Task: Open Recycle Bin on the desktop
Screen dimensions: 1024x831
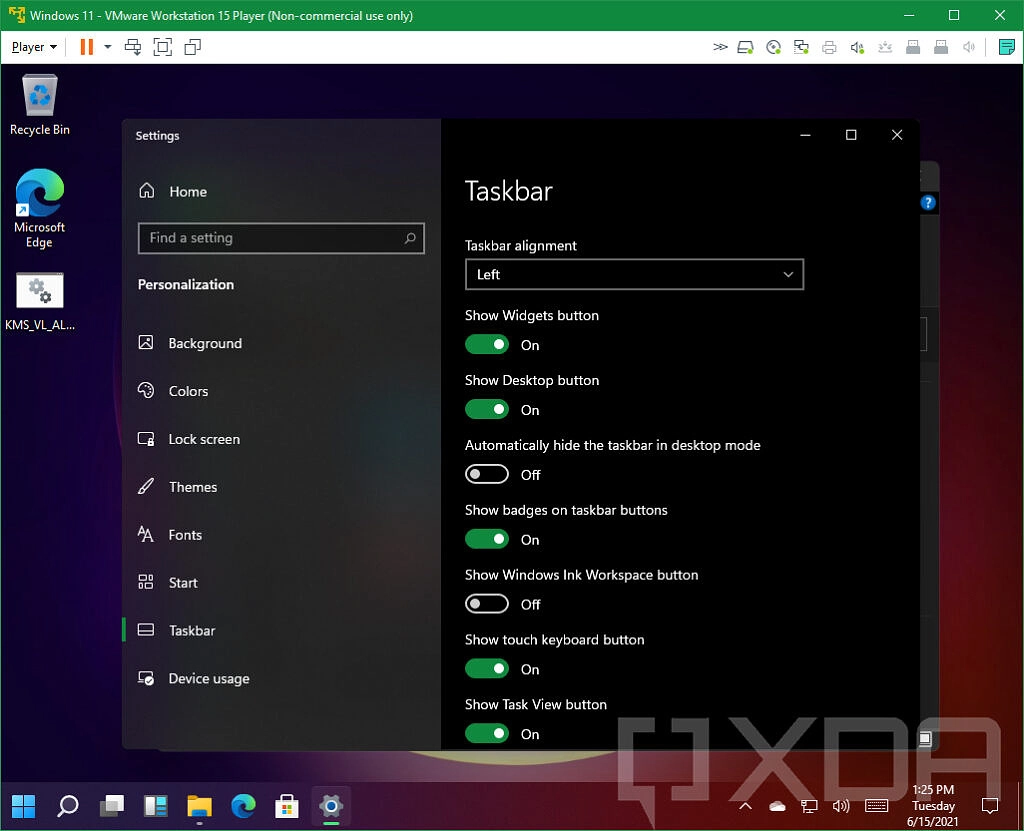Action: [40, 105]
